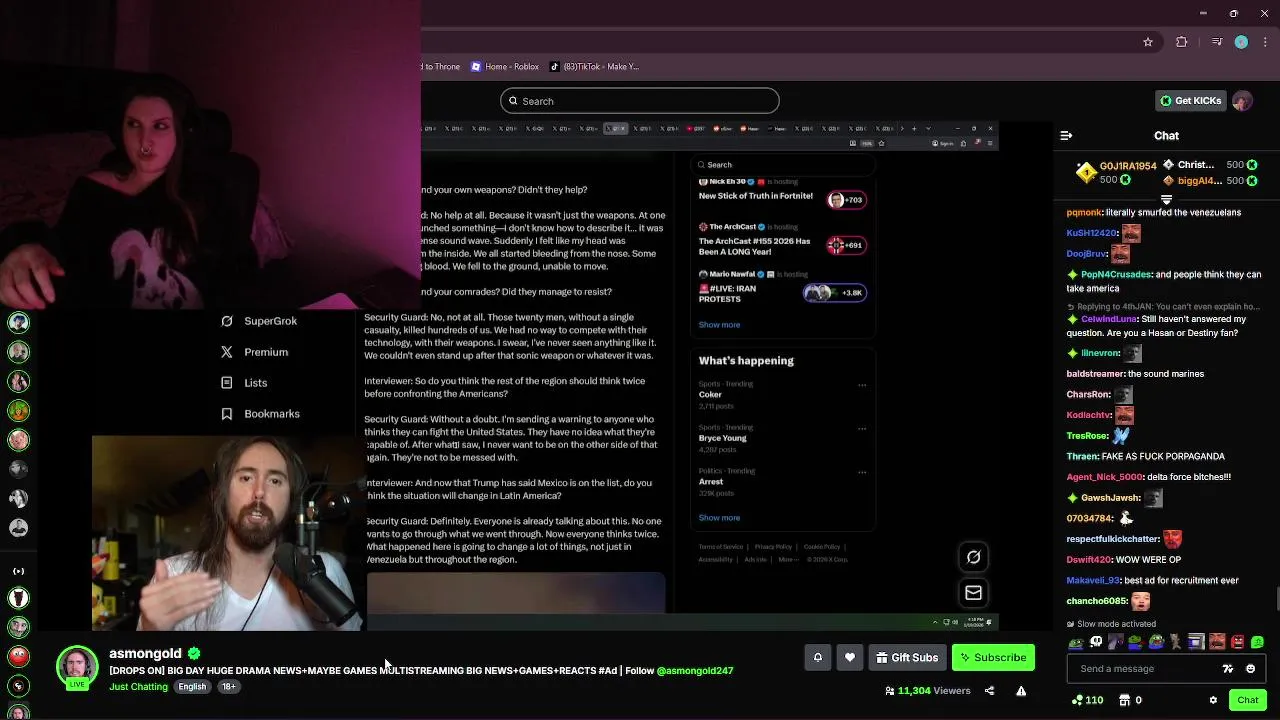Screen dimensions: 1280x720
Task: Bookmark this page with the star icon
Action: click(1148, 42)
